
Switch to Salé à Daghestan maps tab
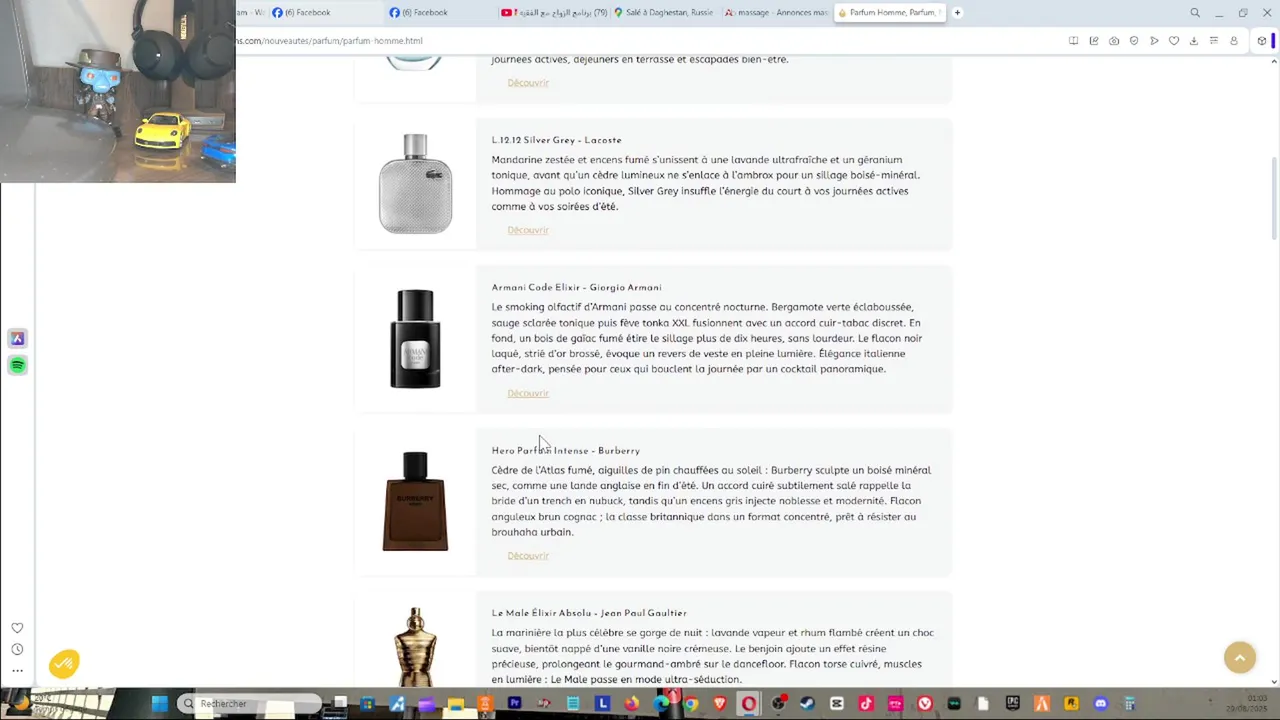click(665, 13)
